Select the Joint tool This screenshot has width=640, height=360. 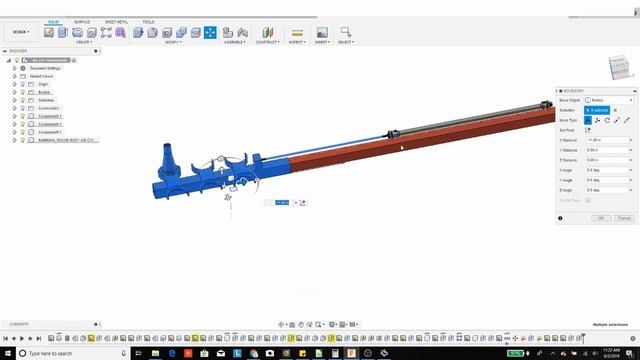(x=243, y=32)
